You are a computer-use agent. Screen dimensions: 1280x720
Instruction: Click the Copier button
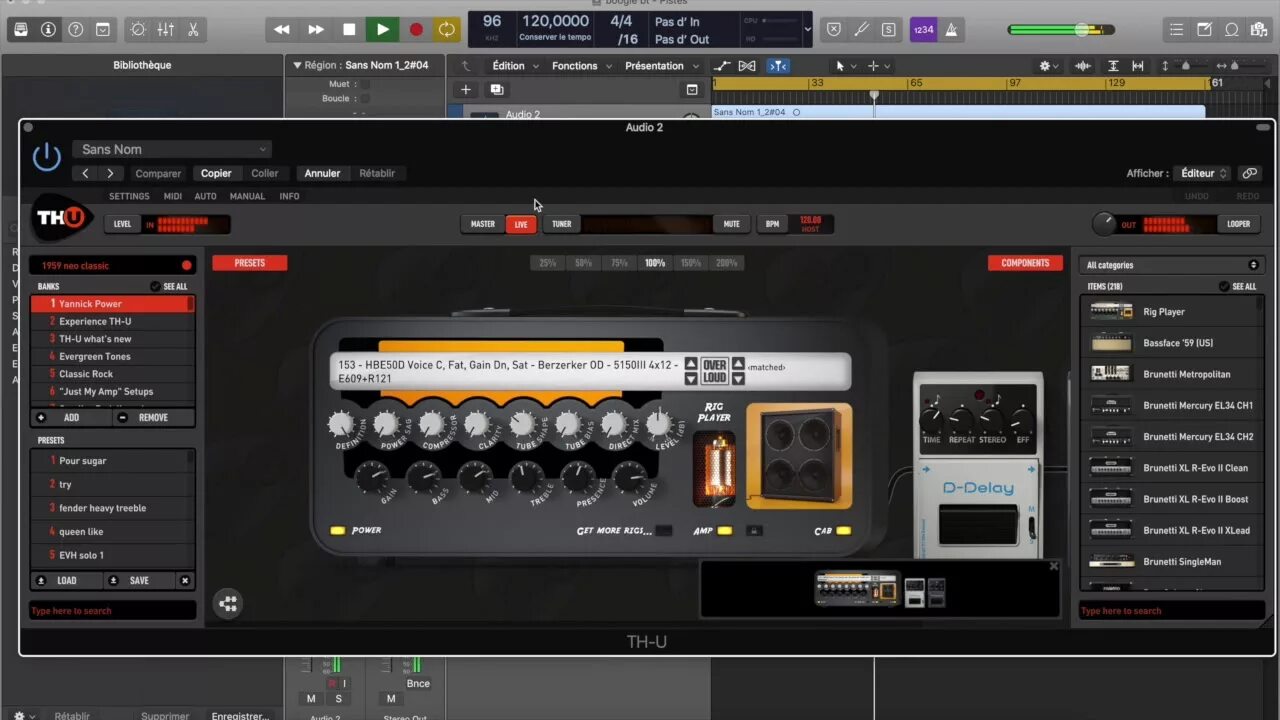(x=216, y=173)
